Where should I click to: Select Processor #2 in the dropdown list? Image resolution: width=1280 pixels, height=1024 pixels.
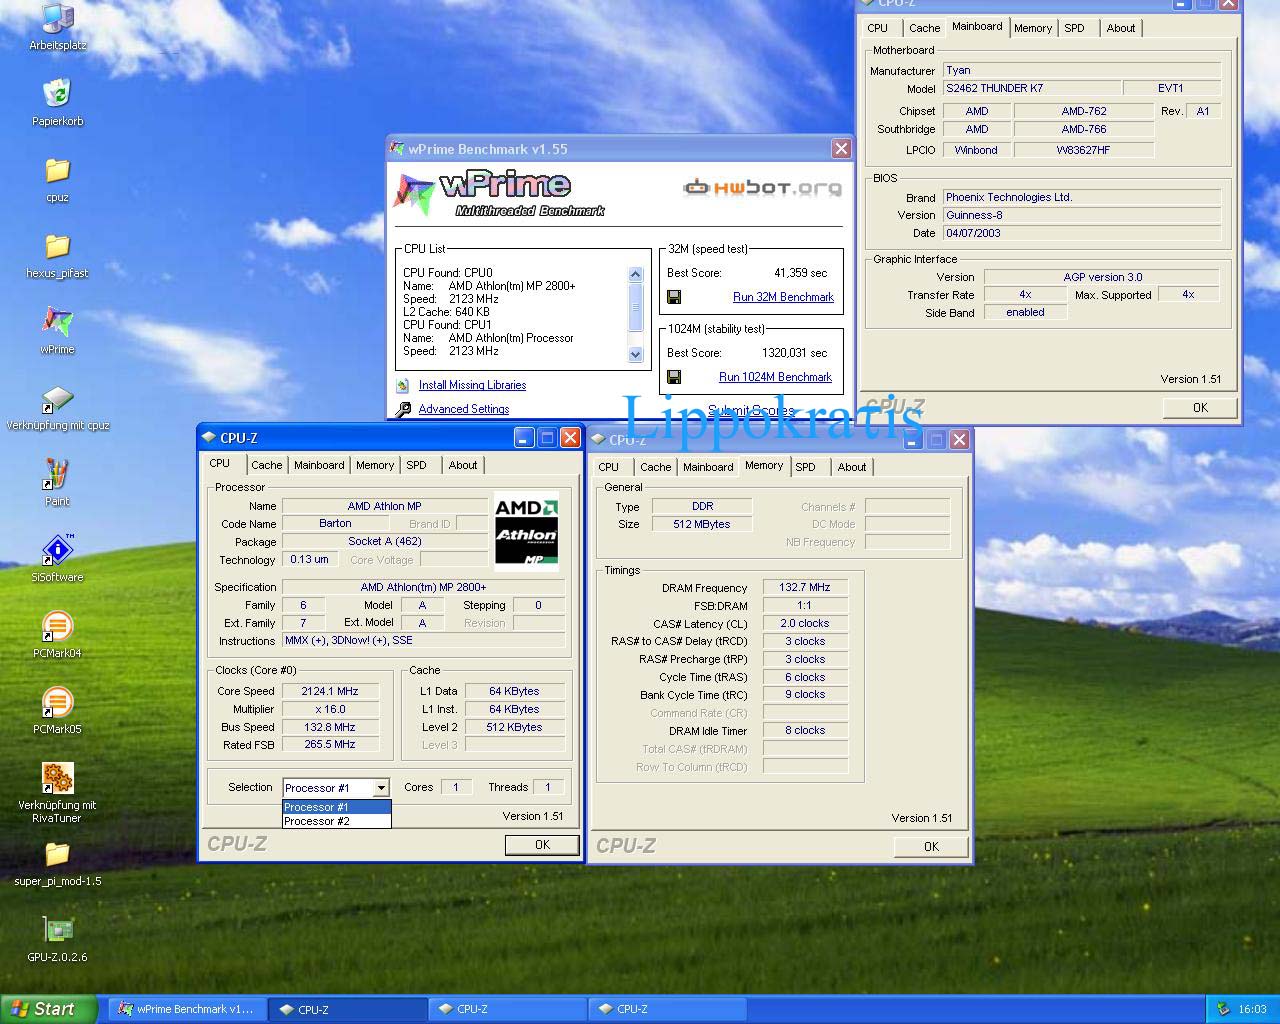tap(337, 821)
